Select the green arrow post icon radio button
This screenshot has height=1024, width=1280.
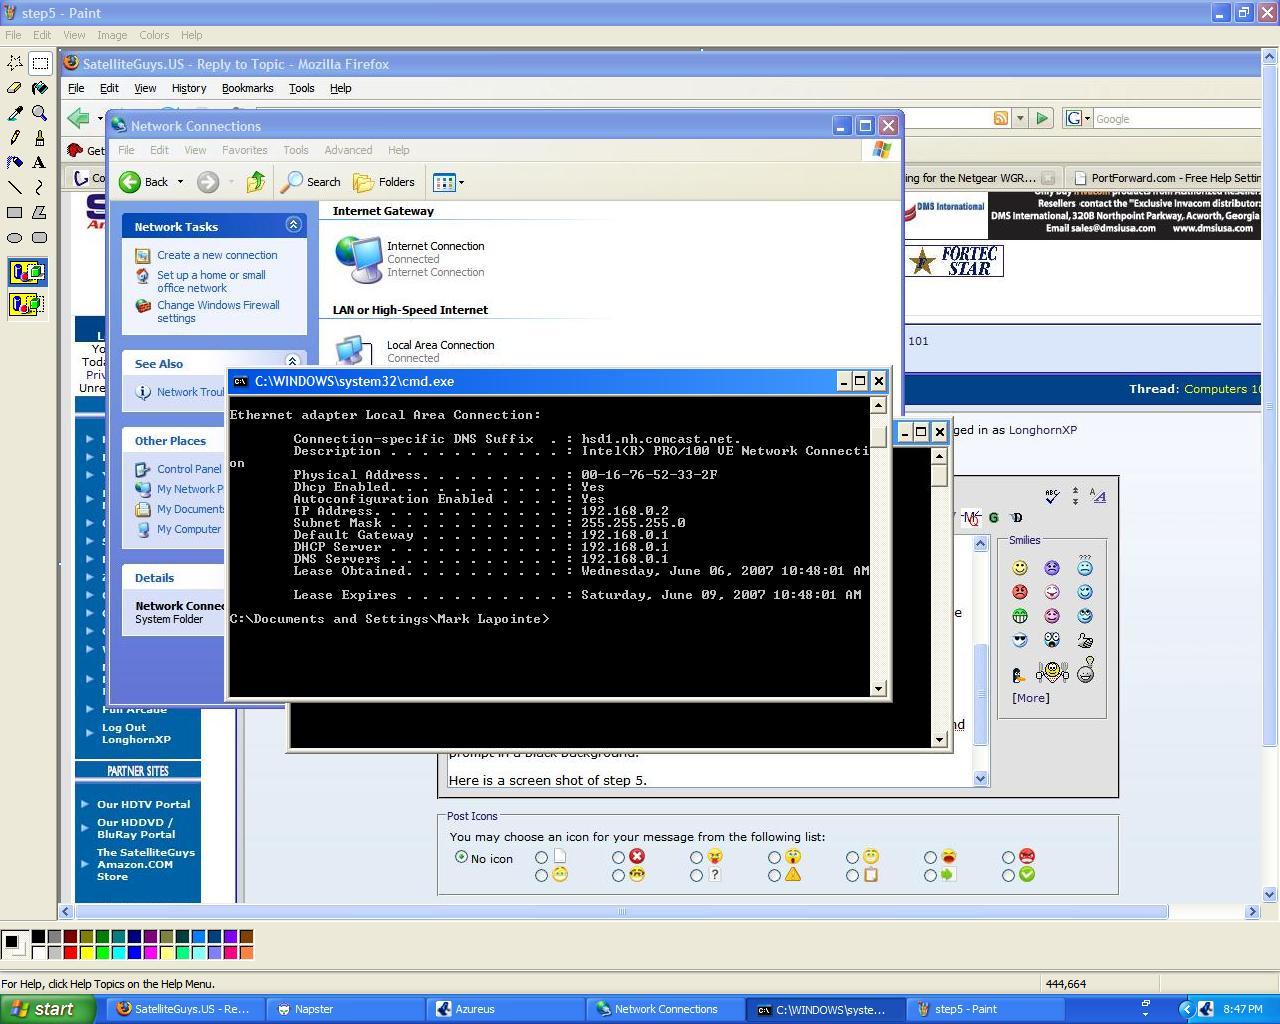click(x=930, y=875)
